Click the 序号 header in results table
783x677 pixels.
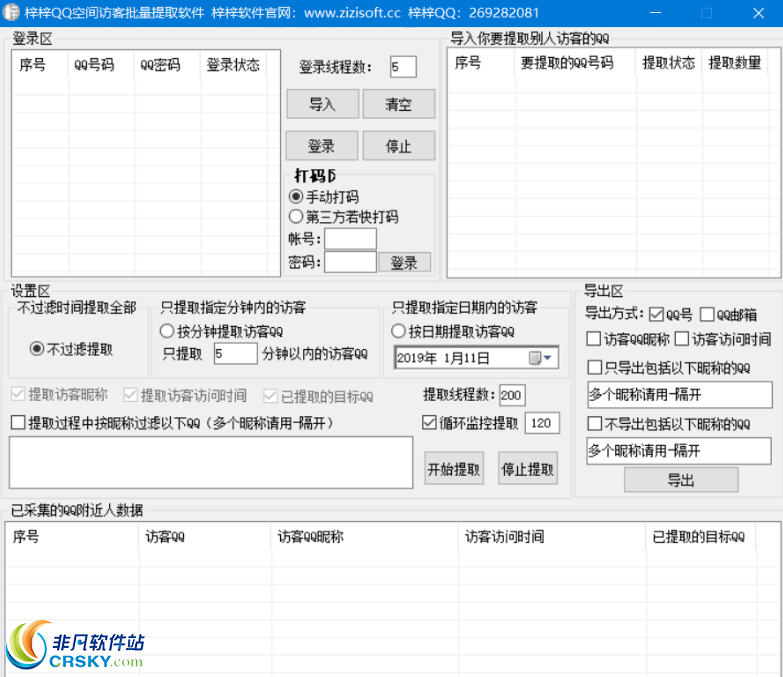coord(72,537)
